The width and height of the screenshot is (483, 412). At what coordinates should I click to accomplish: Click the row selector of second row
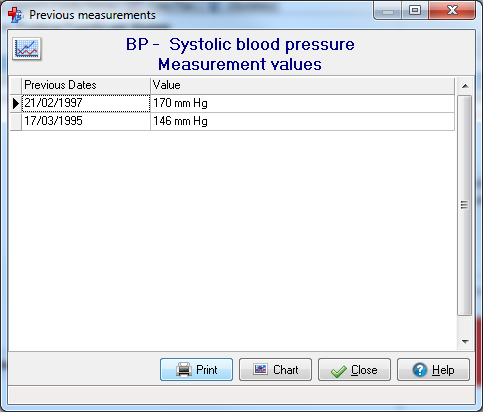coord(16,121)
